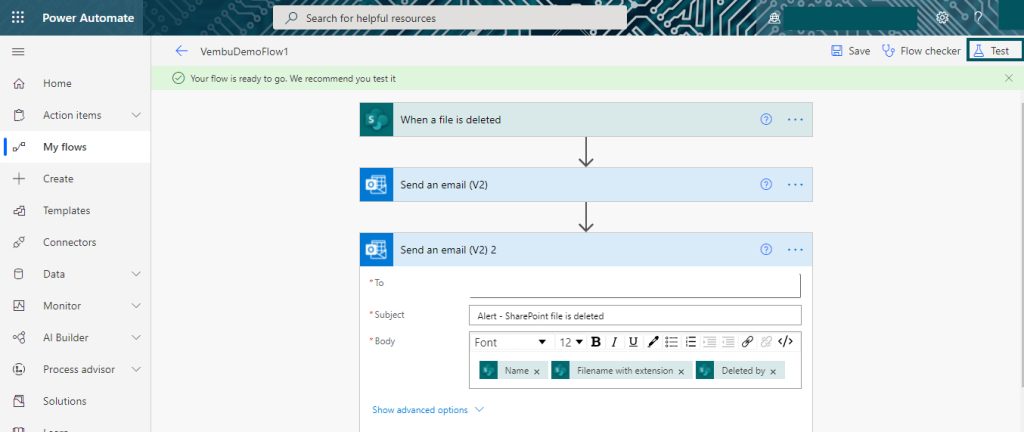Click the Subject field

(x=635, y=315)
